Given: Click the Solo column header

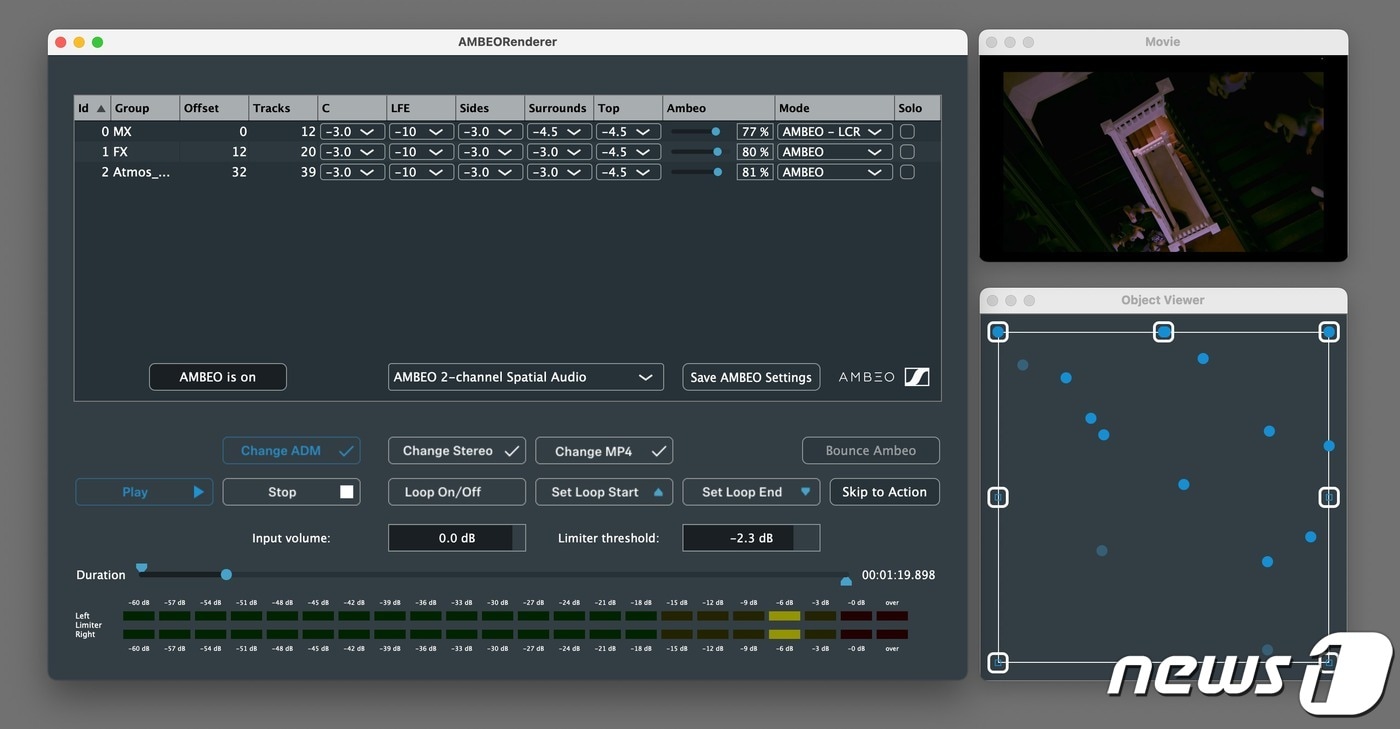Looking at the screenshot, I should [917, 108].
